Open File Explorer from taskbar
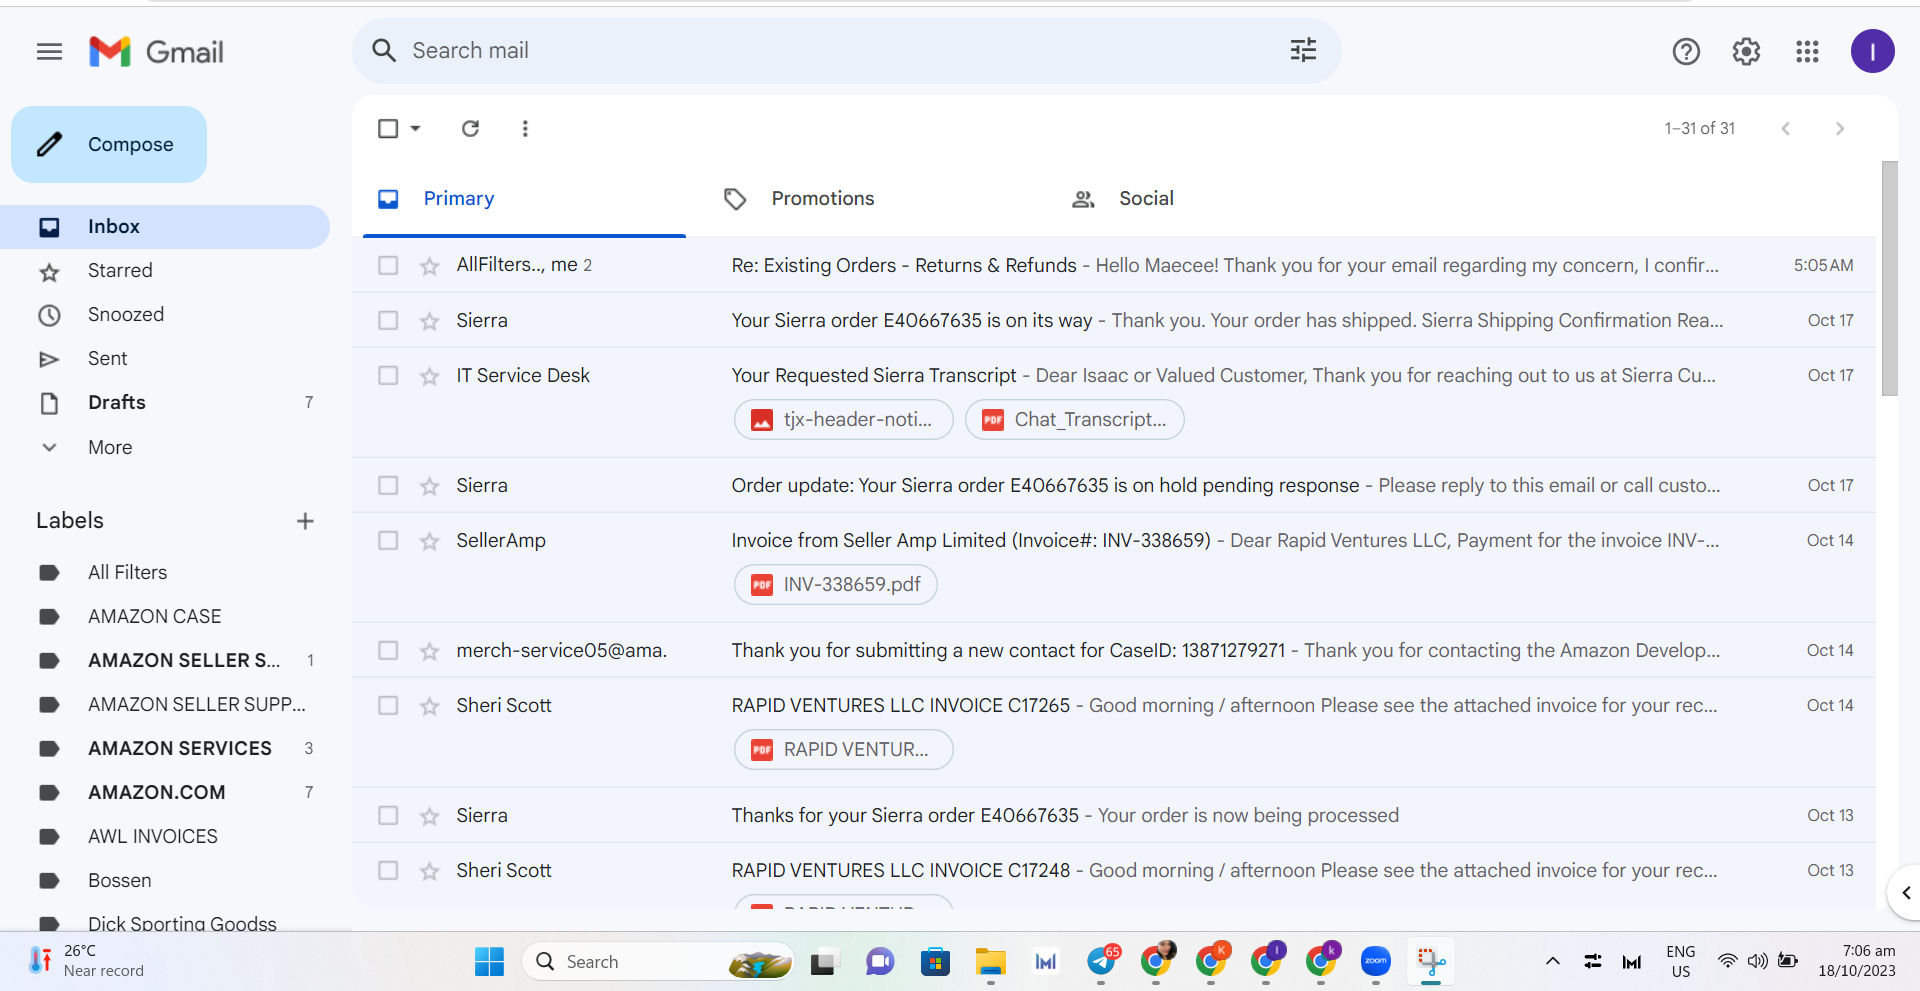 pyautogui.click(x=990, y=961)
